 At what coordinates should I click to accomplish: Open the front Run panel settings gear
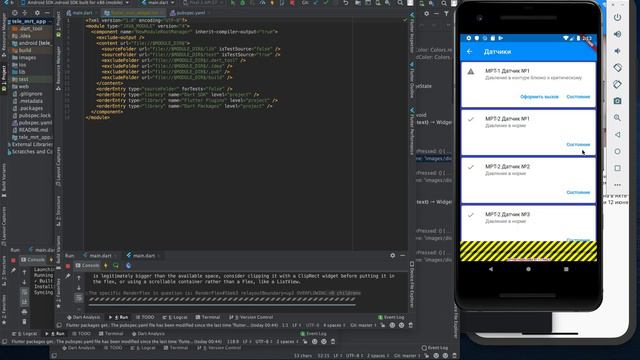(392, 256)
